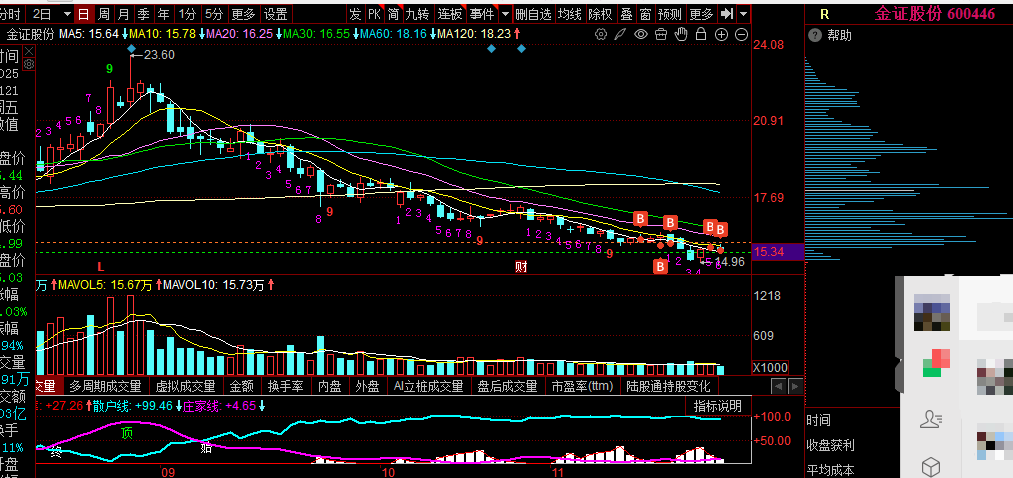This screenshot has height=478, width=1013.
Task: Click stock title 金证股份 600446
Action: point(935,14)
